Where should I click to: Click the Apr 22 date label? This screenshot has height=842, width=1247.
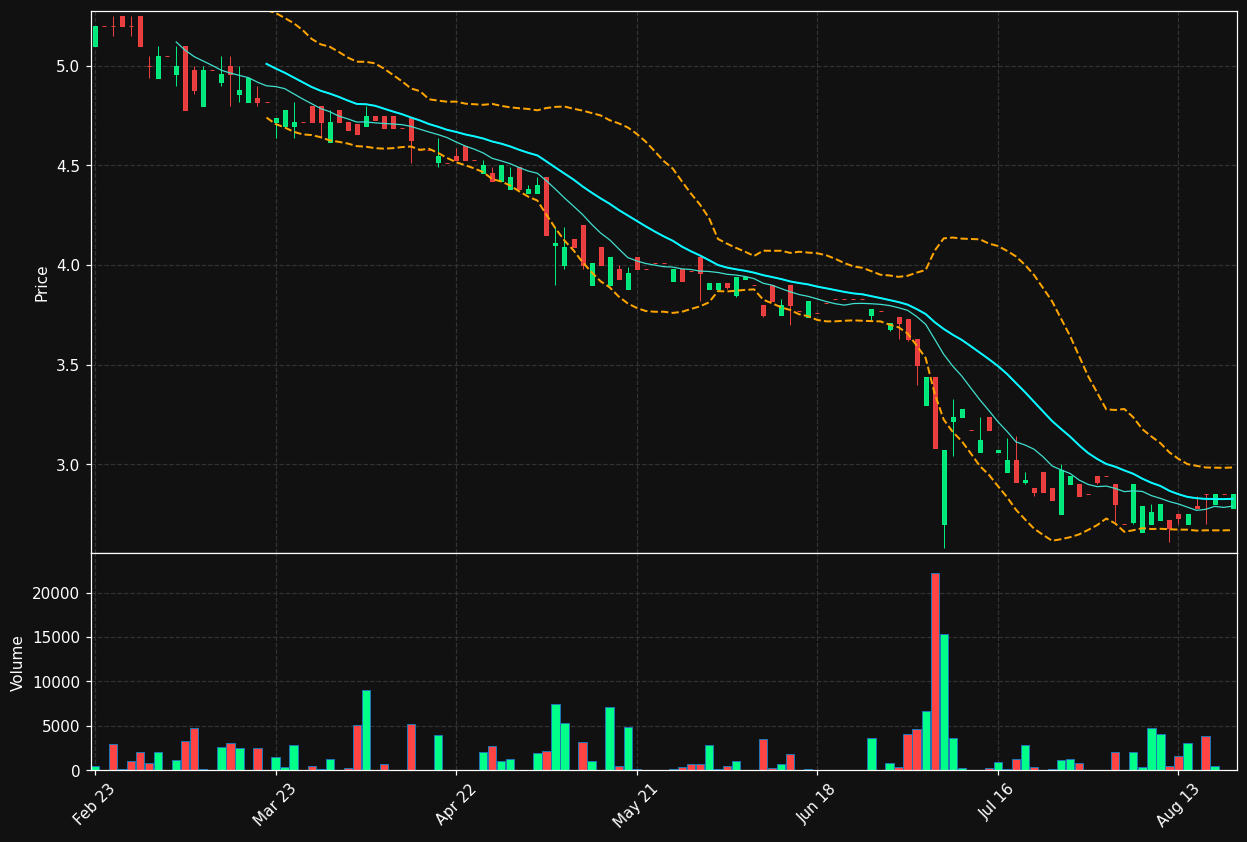tap(455, 803)
